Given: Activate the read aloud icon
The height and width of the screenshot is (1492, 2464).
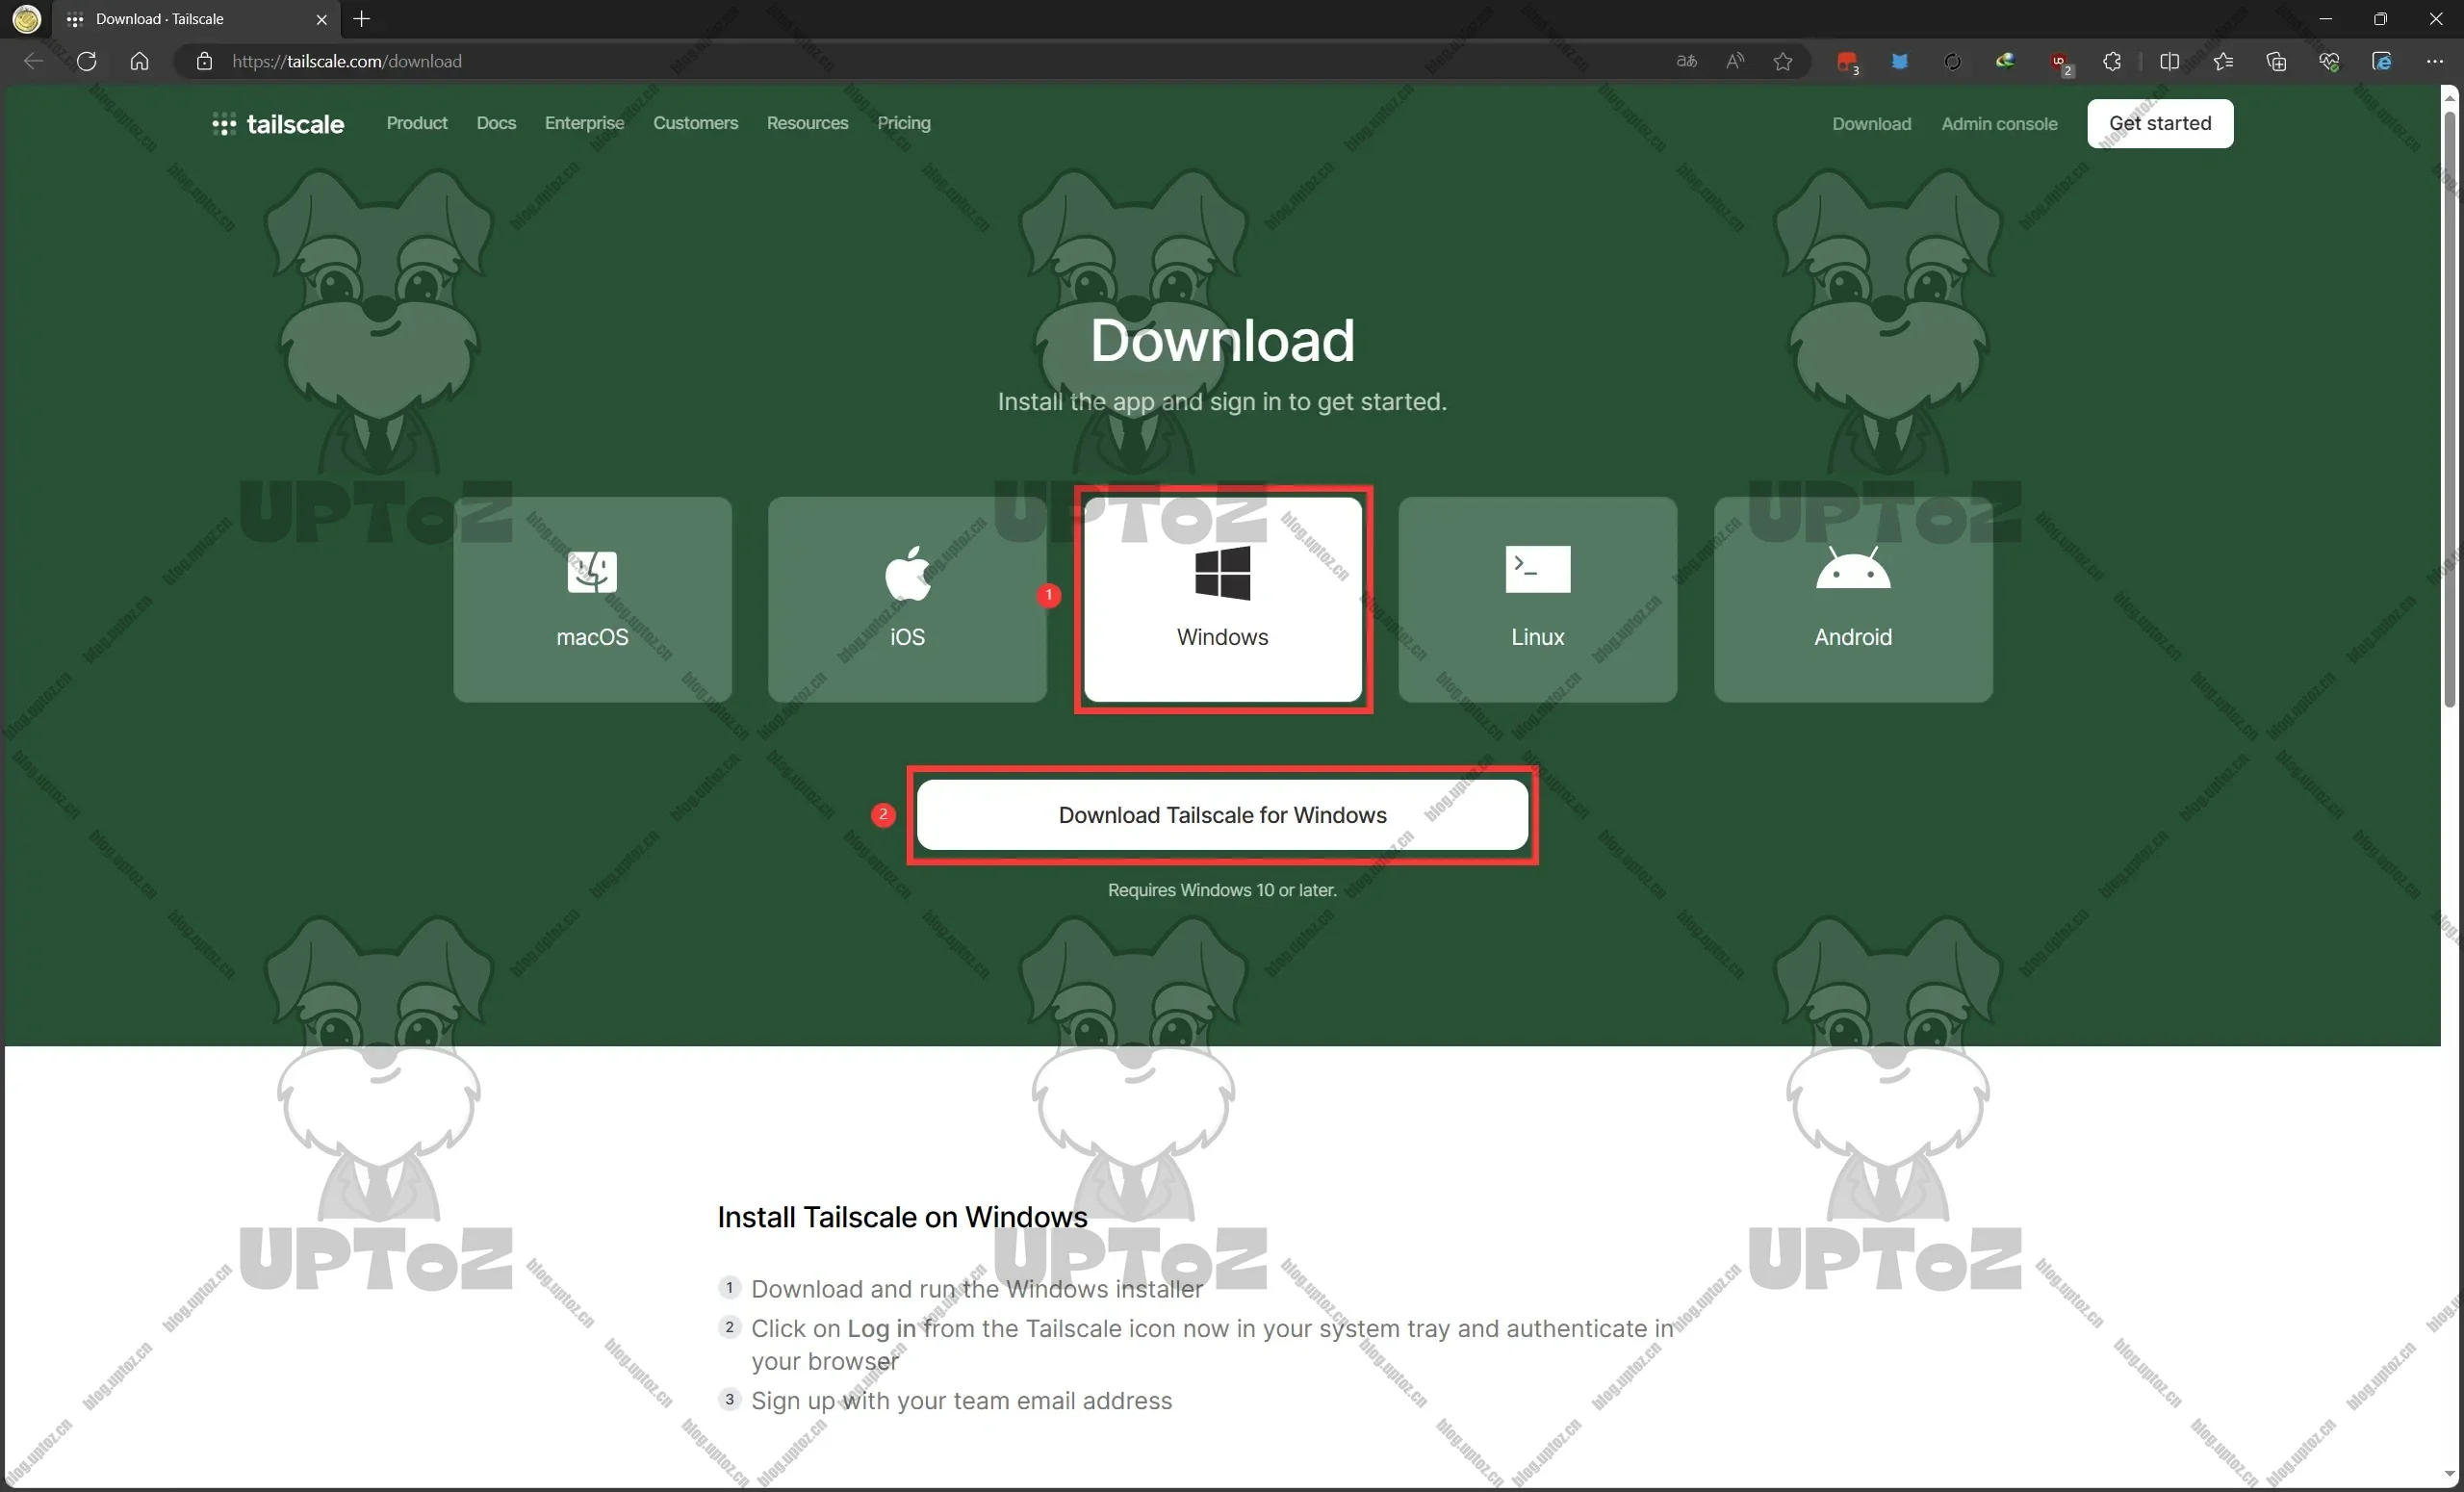Looking at the screenshot, I should tap(1735, 61).
